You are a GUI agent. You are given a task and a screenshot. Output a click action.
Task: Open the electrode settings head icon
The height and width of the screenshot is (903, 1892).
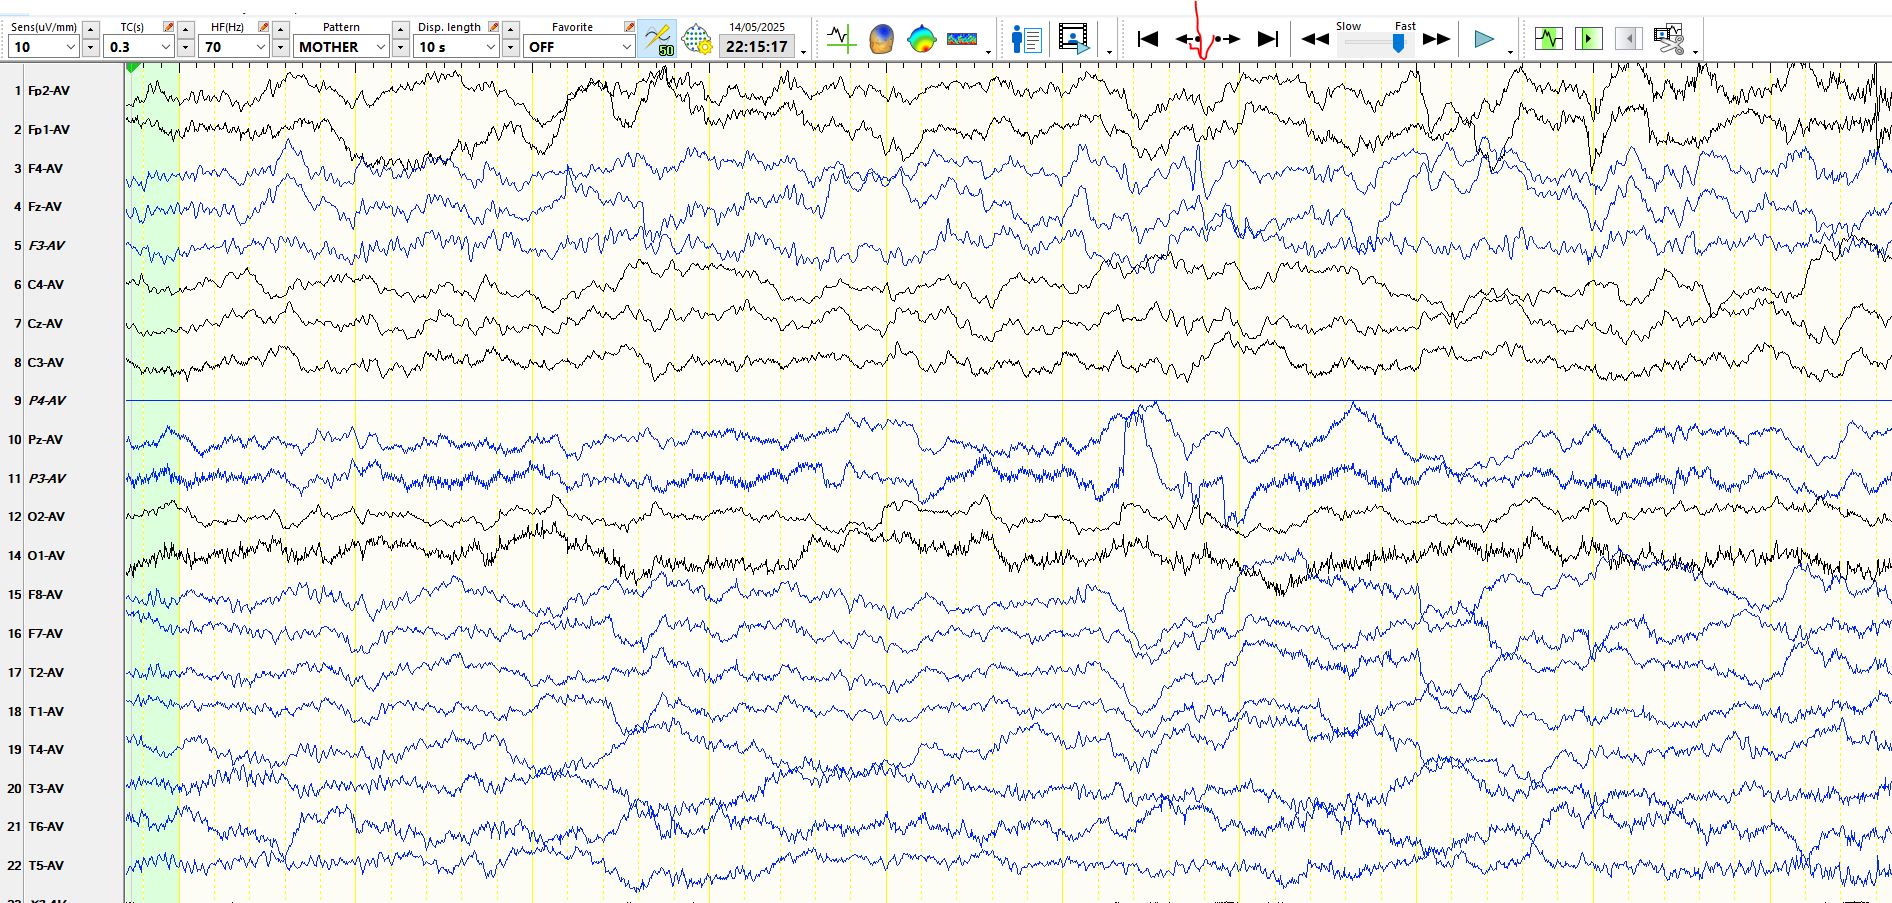coord(697,39)
